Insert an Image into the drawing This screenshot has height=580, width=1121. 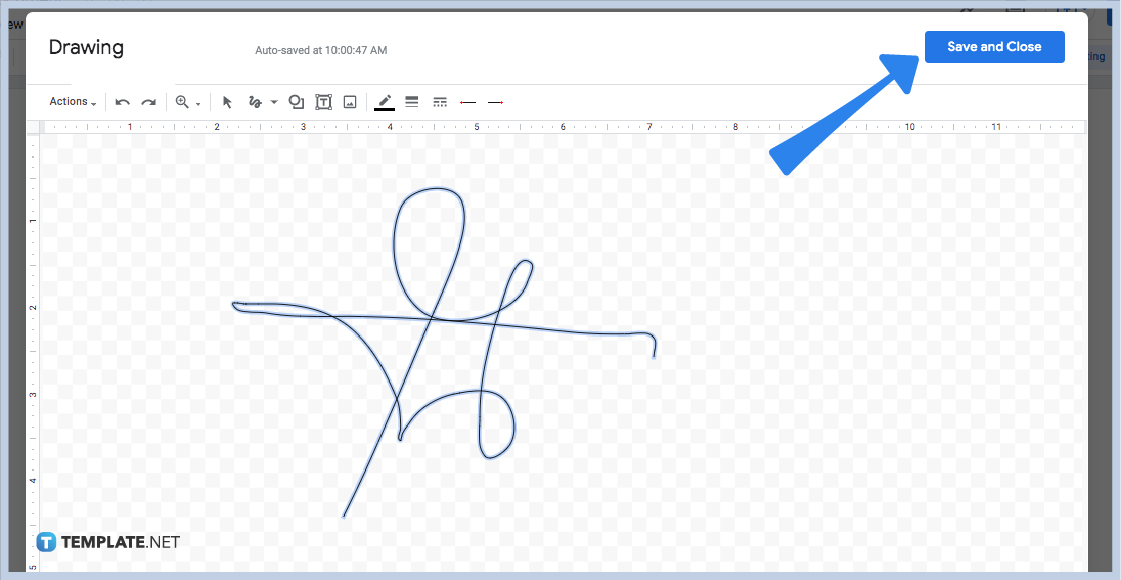pos(350,101)
